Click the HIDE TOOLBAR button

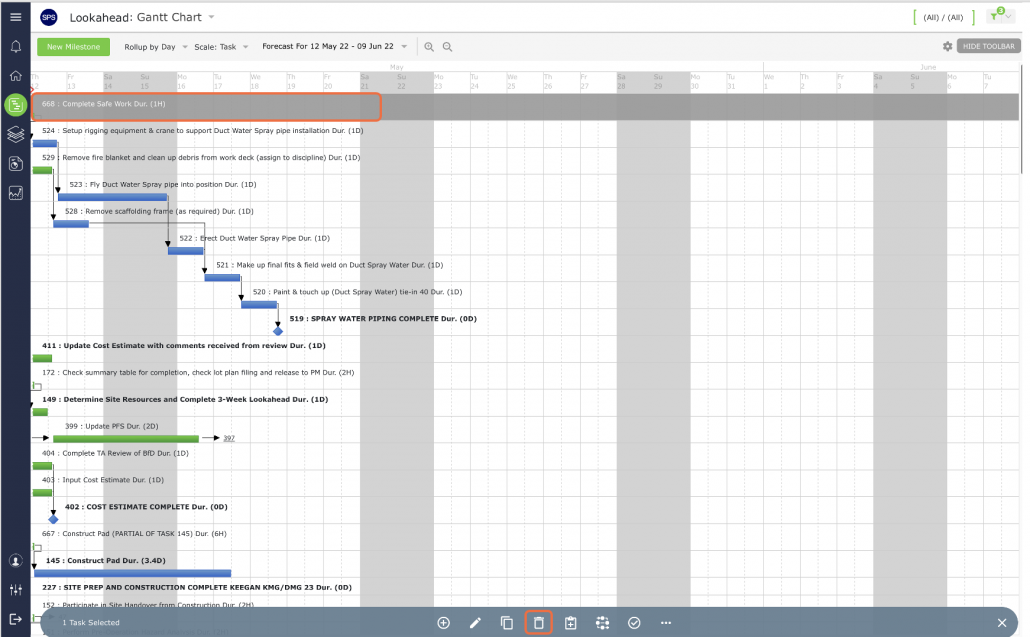989,46
